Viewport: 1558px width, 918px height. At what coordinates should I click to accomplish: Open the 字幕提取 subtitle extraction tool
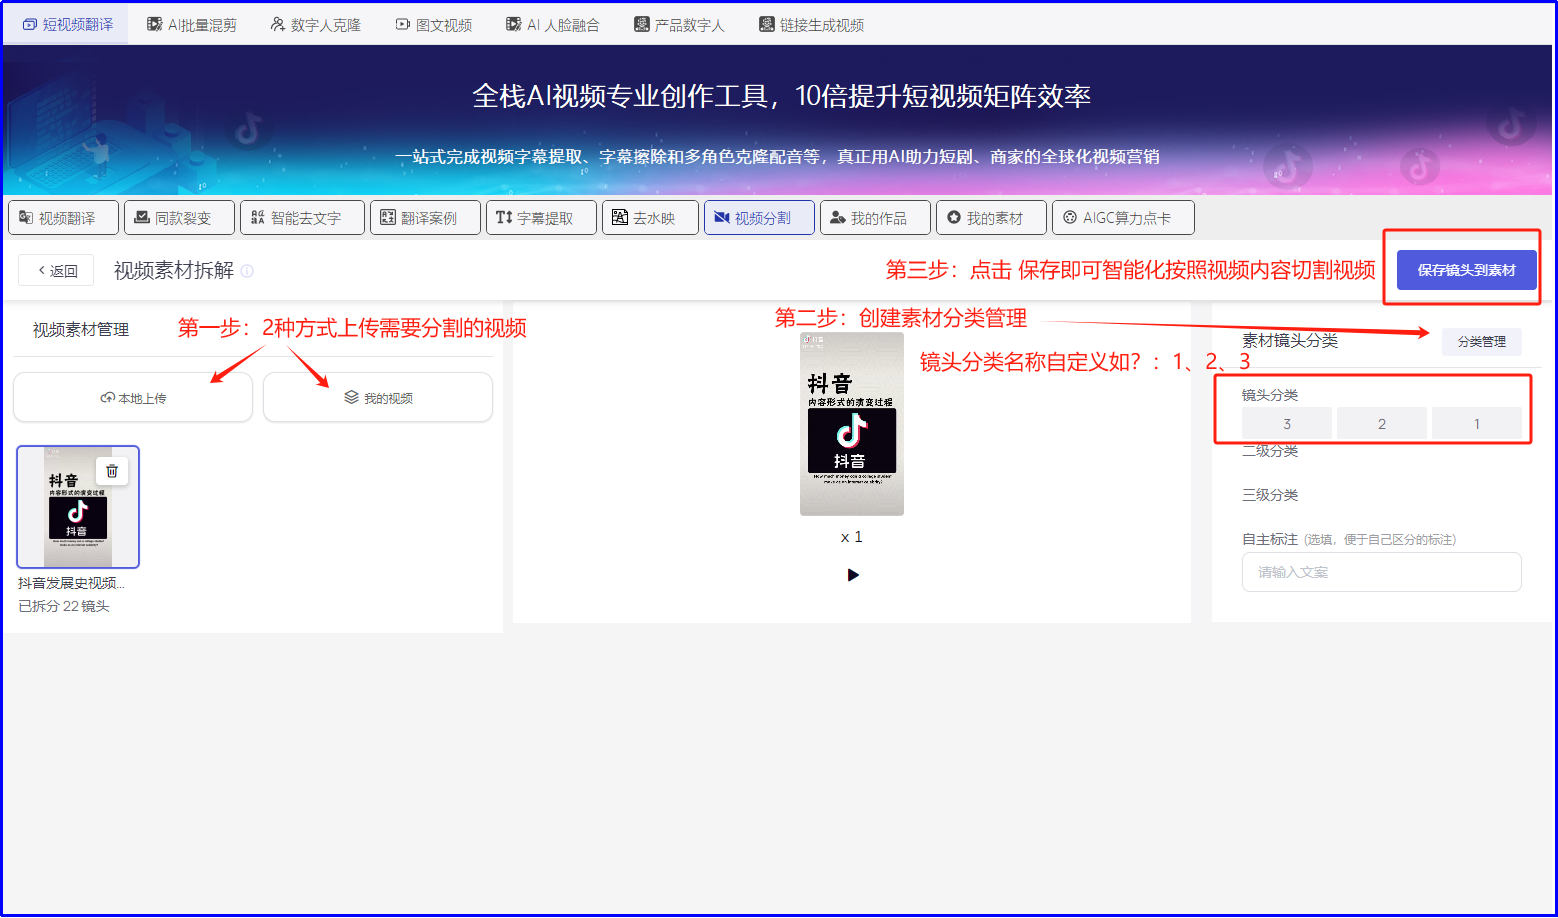pos(541,217)
